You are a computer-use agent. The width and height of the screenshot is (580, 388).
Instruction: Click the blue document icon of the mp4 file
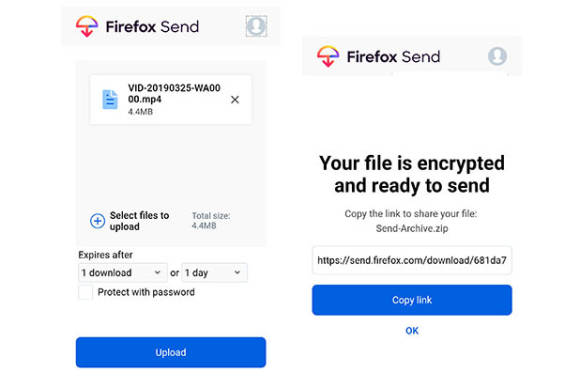coord(110,99)
